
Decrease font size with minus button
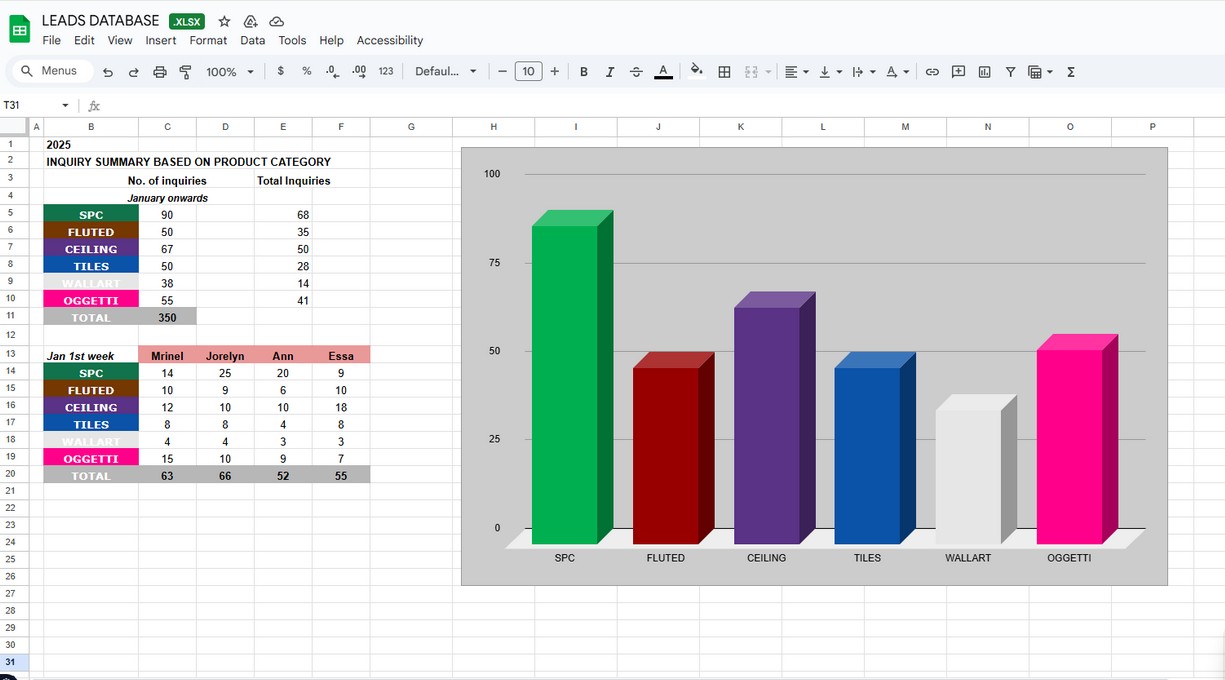[502, 71]
